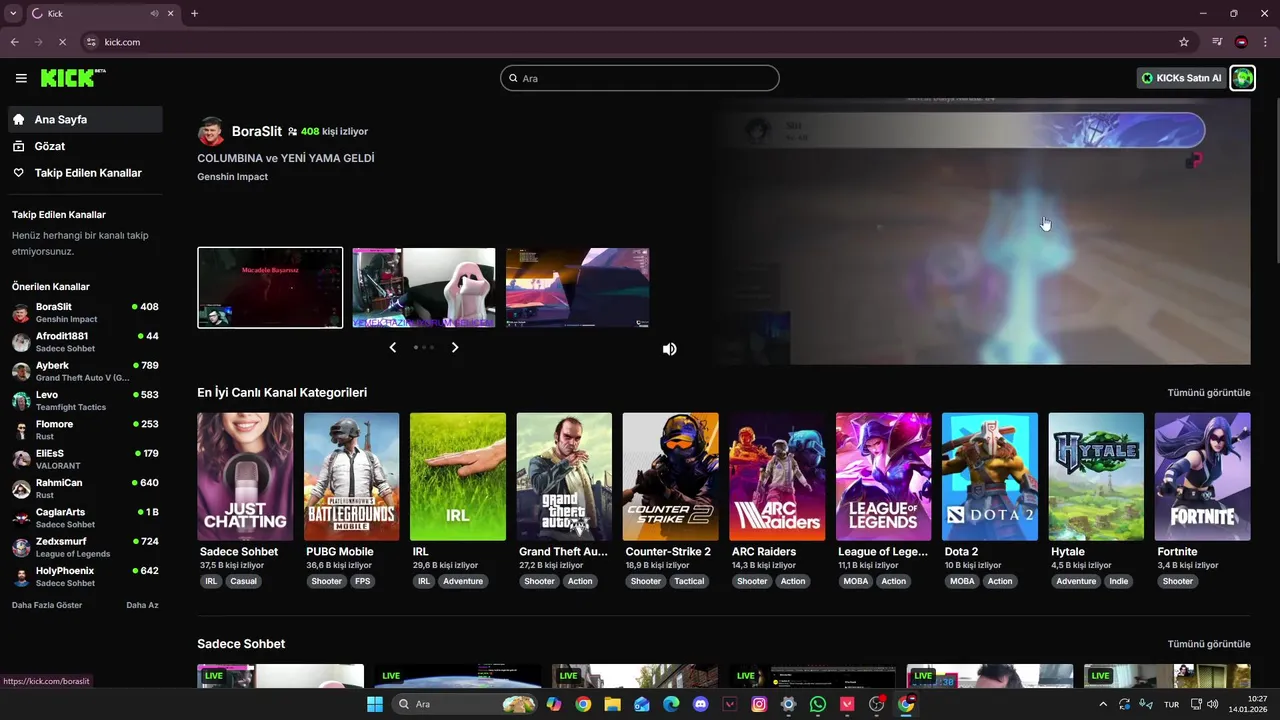Click the Indie tag under Hytale
Viewport: 1280px width, 720px height.
pos(1119,581)
